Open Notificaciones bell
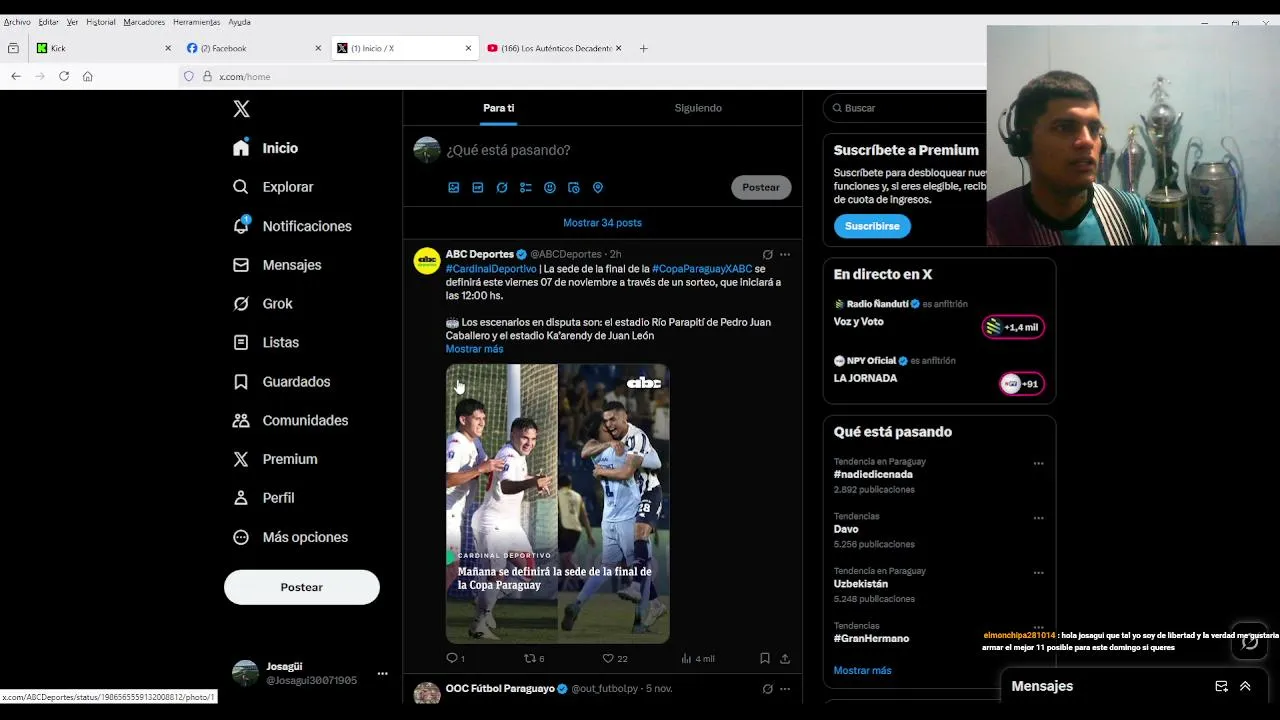Image resolution: width=1280 pixels, height=720 pixels. 291,226
